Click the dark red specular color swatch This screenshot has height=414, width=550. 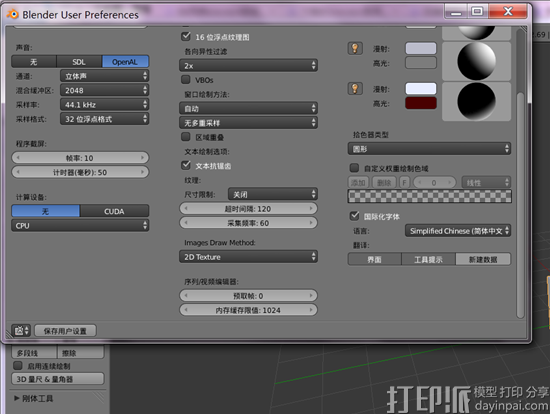pos(421,103)
